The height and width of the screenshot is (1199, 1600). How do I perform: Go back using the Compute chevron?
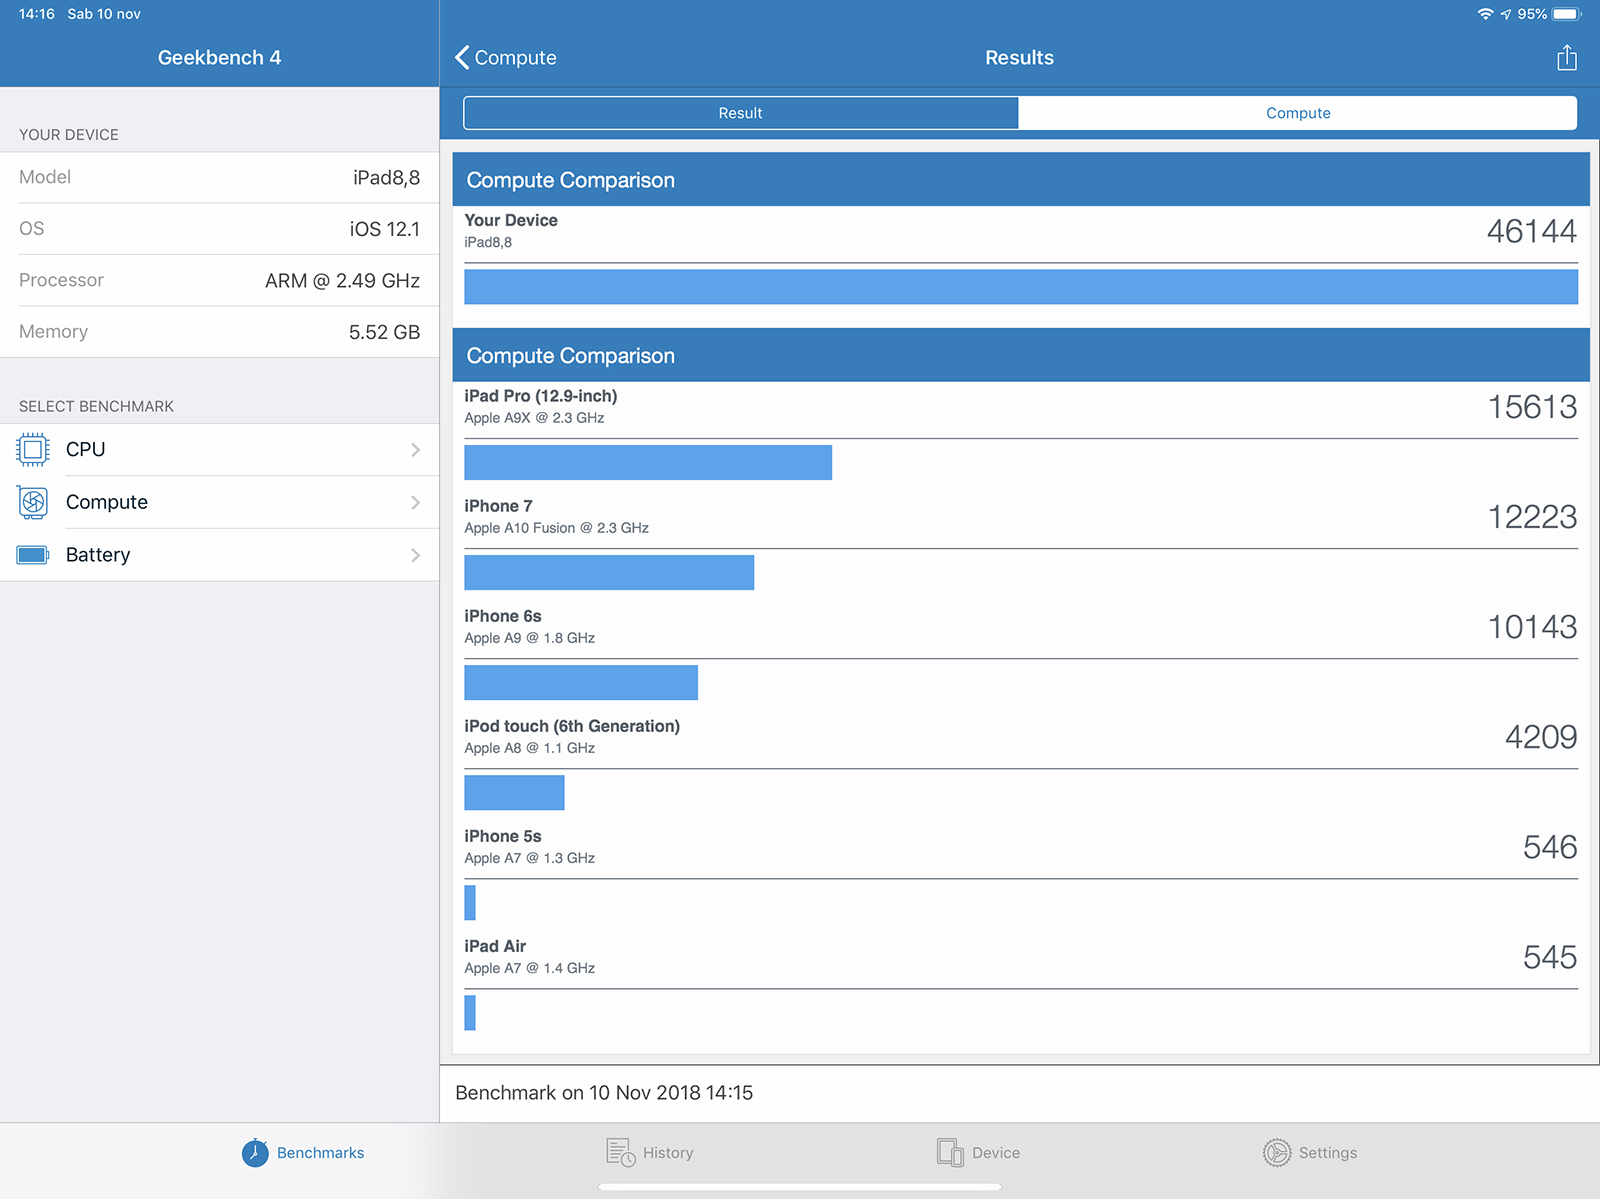pyautogui.click(x=462, y=57)
